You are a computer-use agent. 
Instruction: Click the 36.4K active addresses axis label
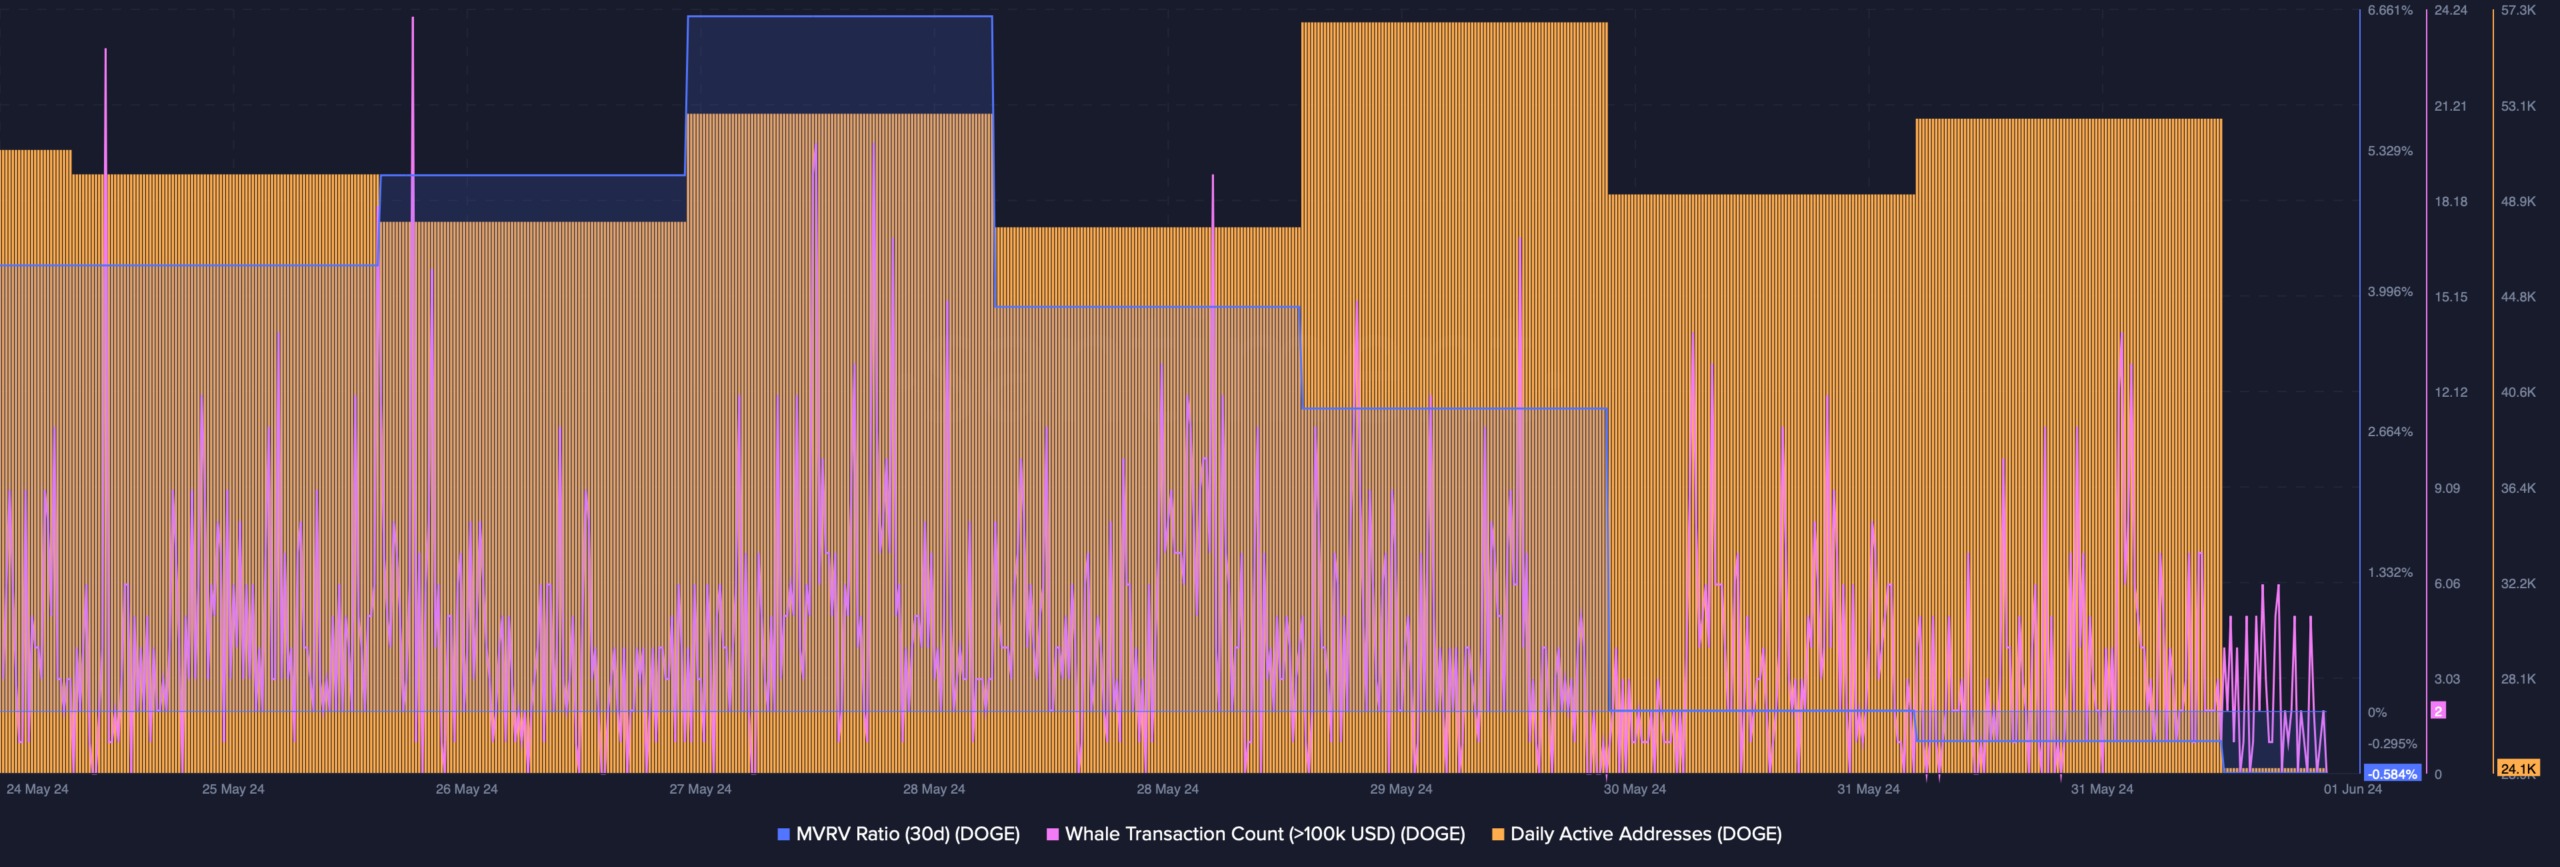pyautogui.click(x=2518, y=488)
